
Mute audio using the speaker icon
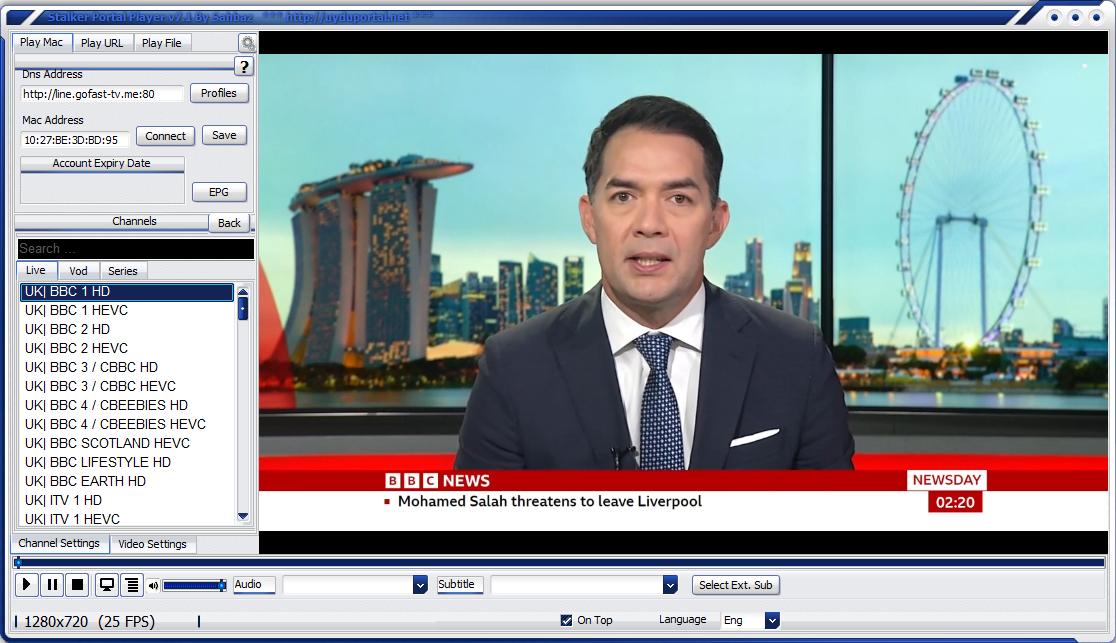[153, 586]
